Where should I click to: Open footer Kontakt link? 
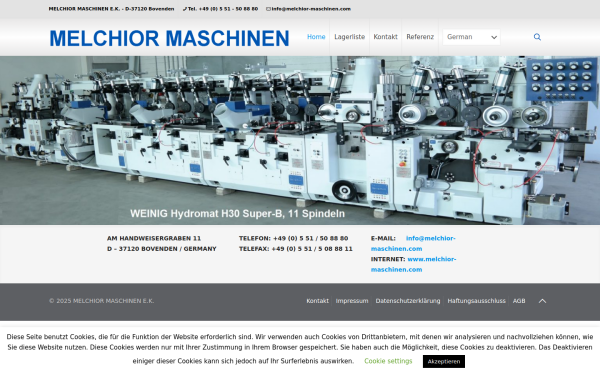tap(317, 301)
